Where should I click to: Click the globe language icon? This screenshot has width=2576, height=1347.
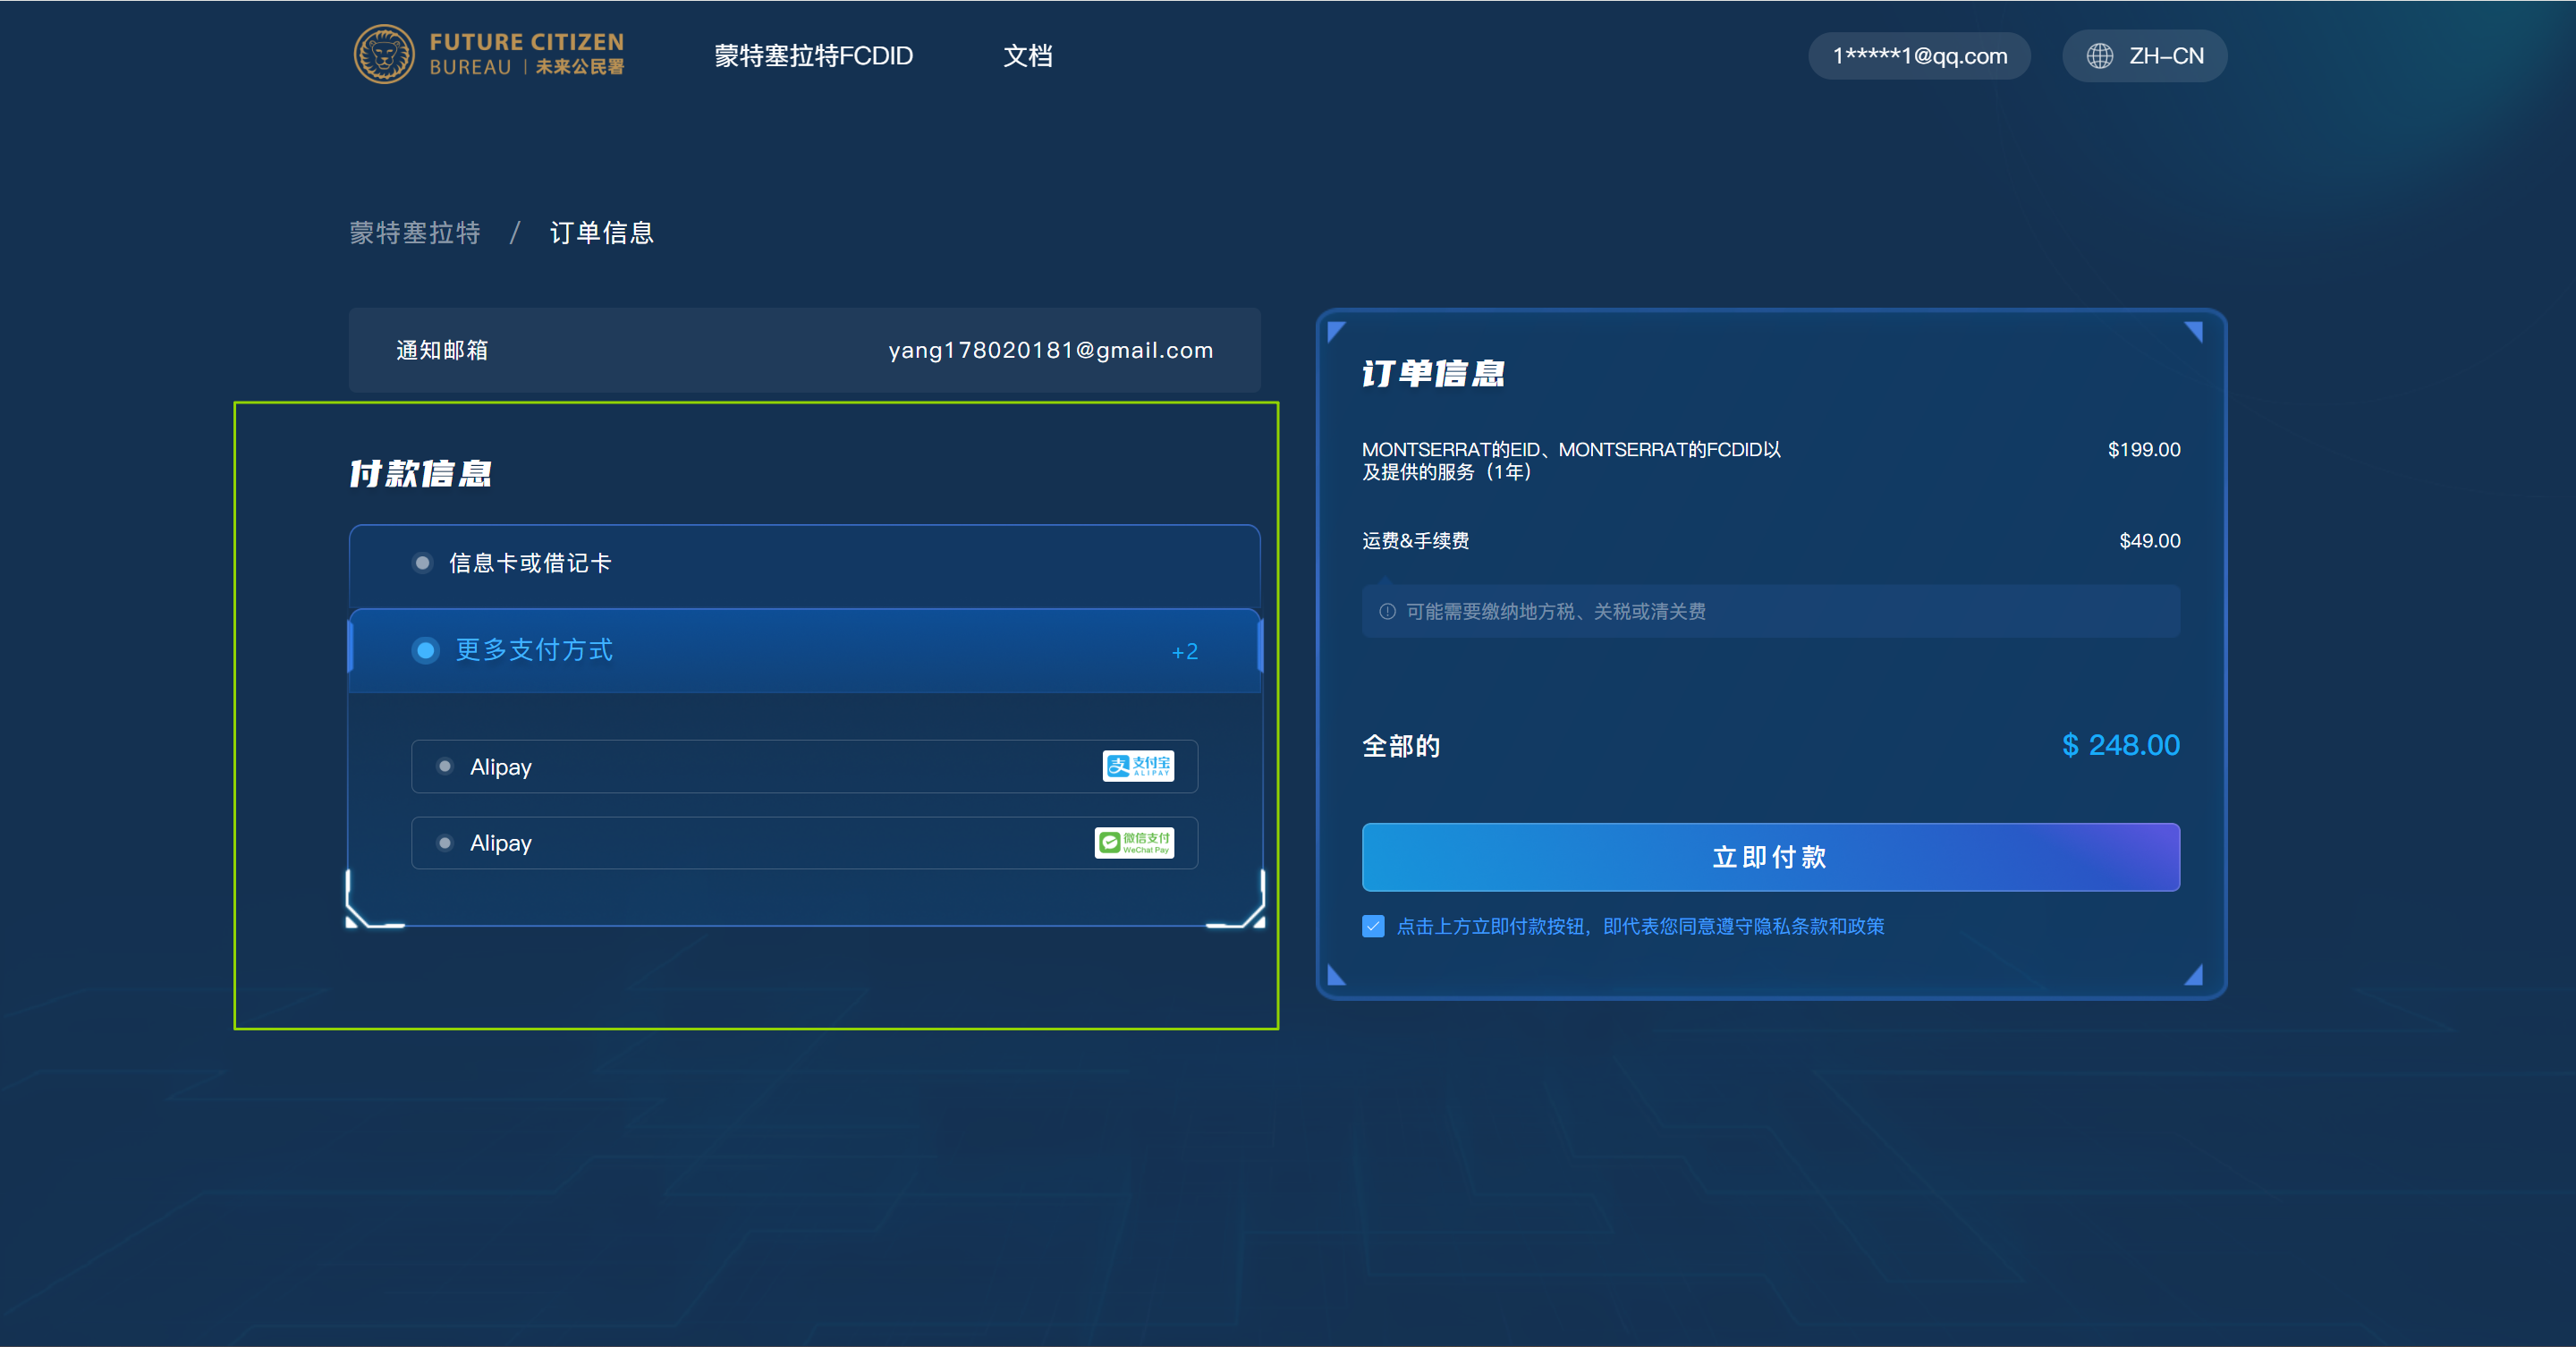2099,56
